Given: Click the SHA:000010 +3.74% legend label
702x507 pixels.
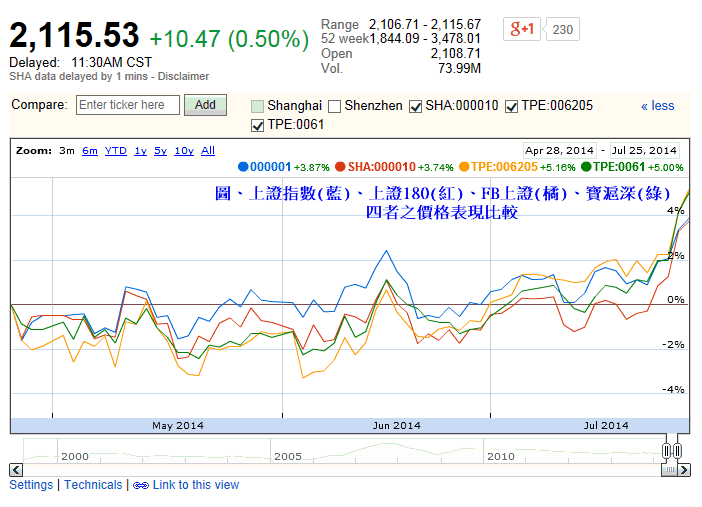Looking at the screenshot, I should click(401, 167).
